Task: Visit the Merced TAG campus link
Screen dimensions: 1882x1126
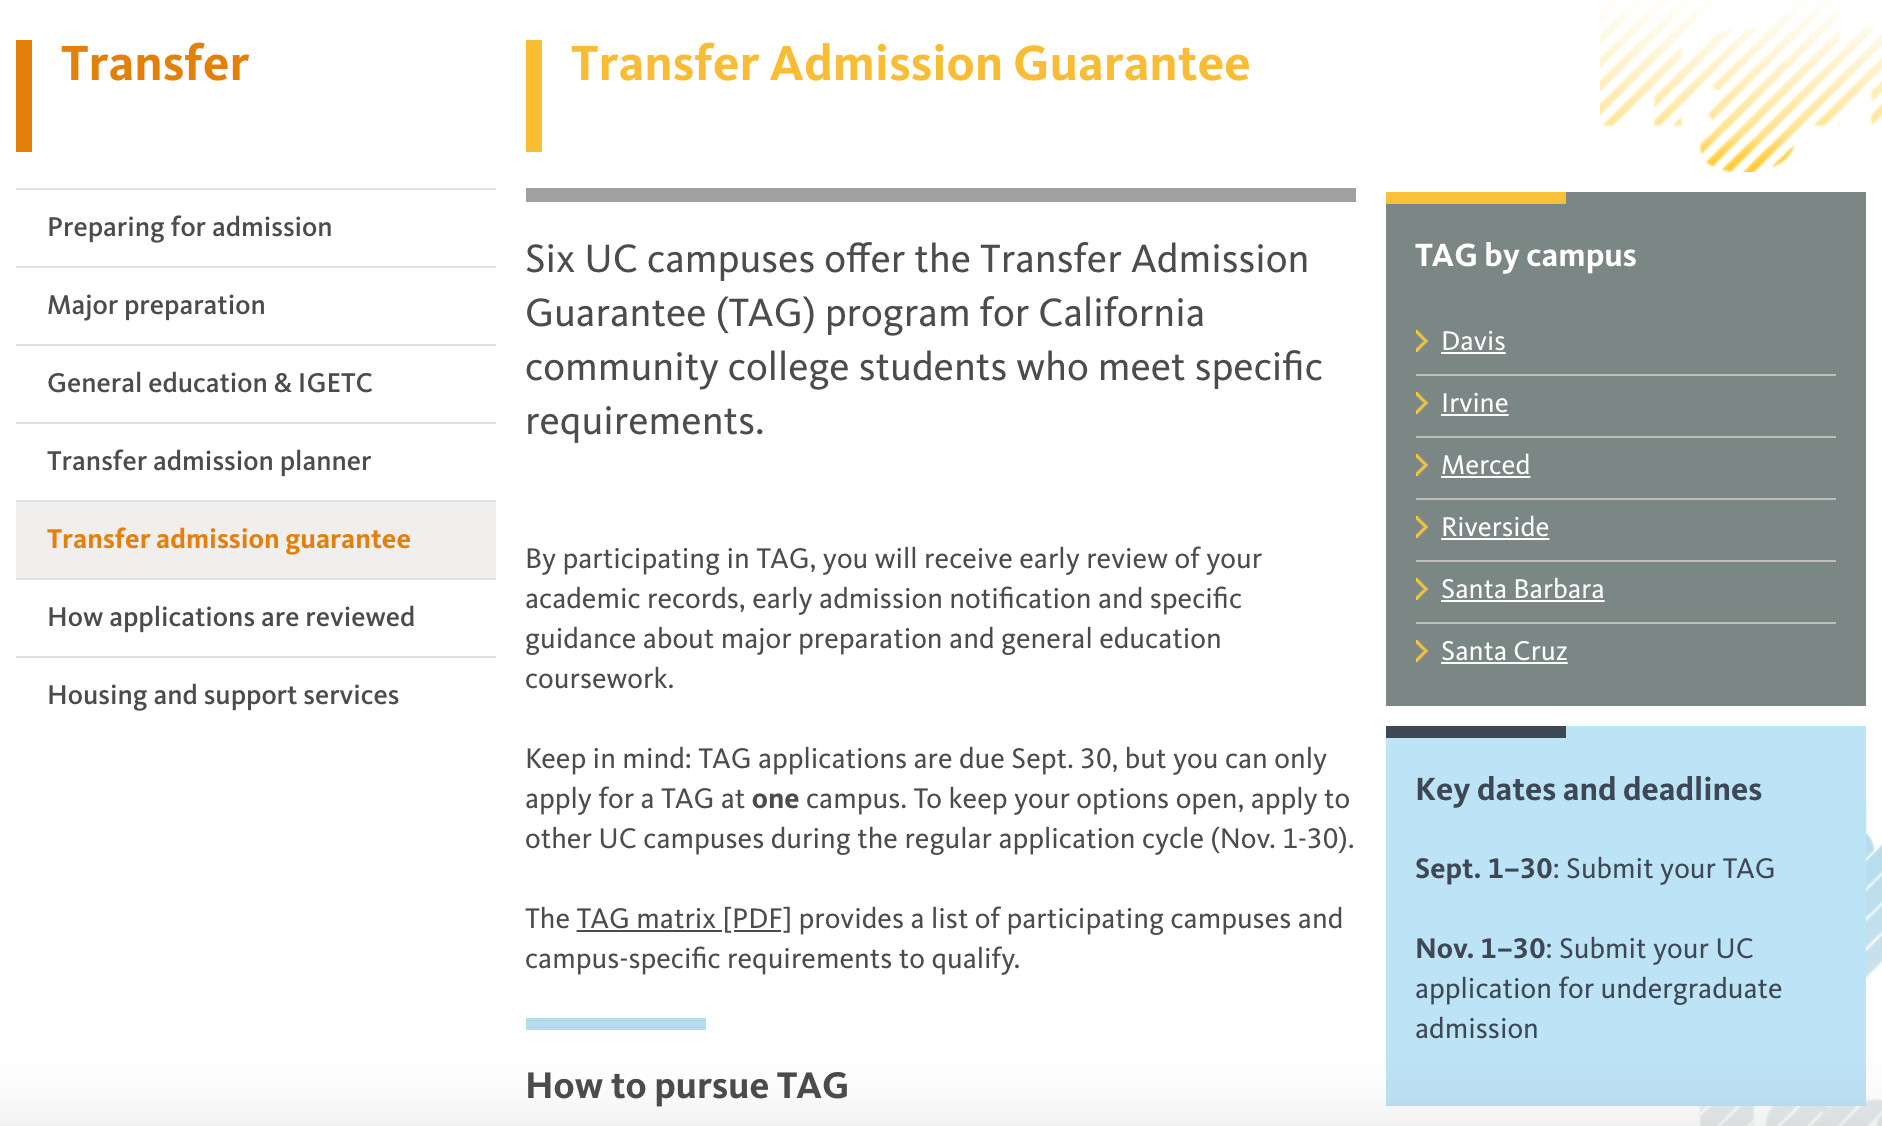Action: click(x=1485, y=465)
